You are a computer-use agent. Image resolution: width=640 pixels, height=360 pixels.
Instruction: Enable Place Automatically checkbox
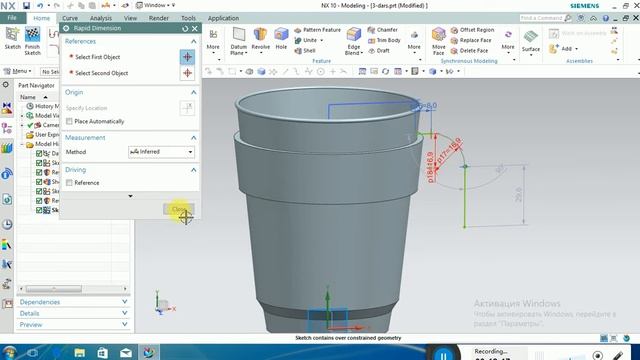tap(69, 121)
